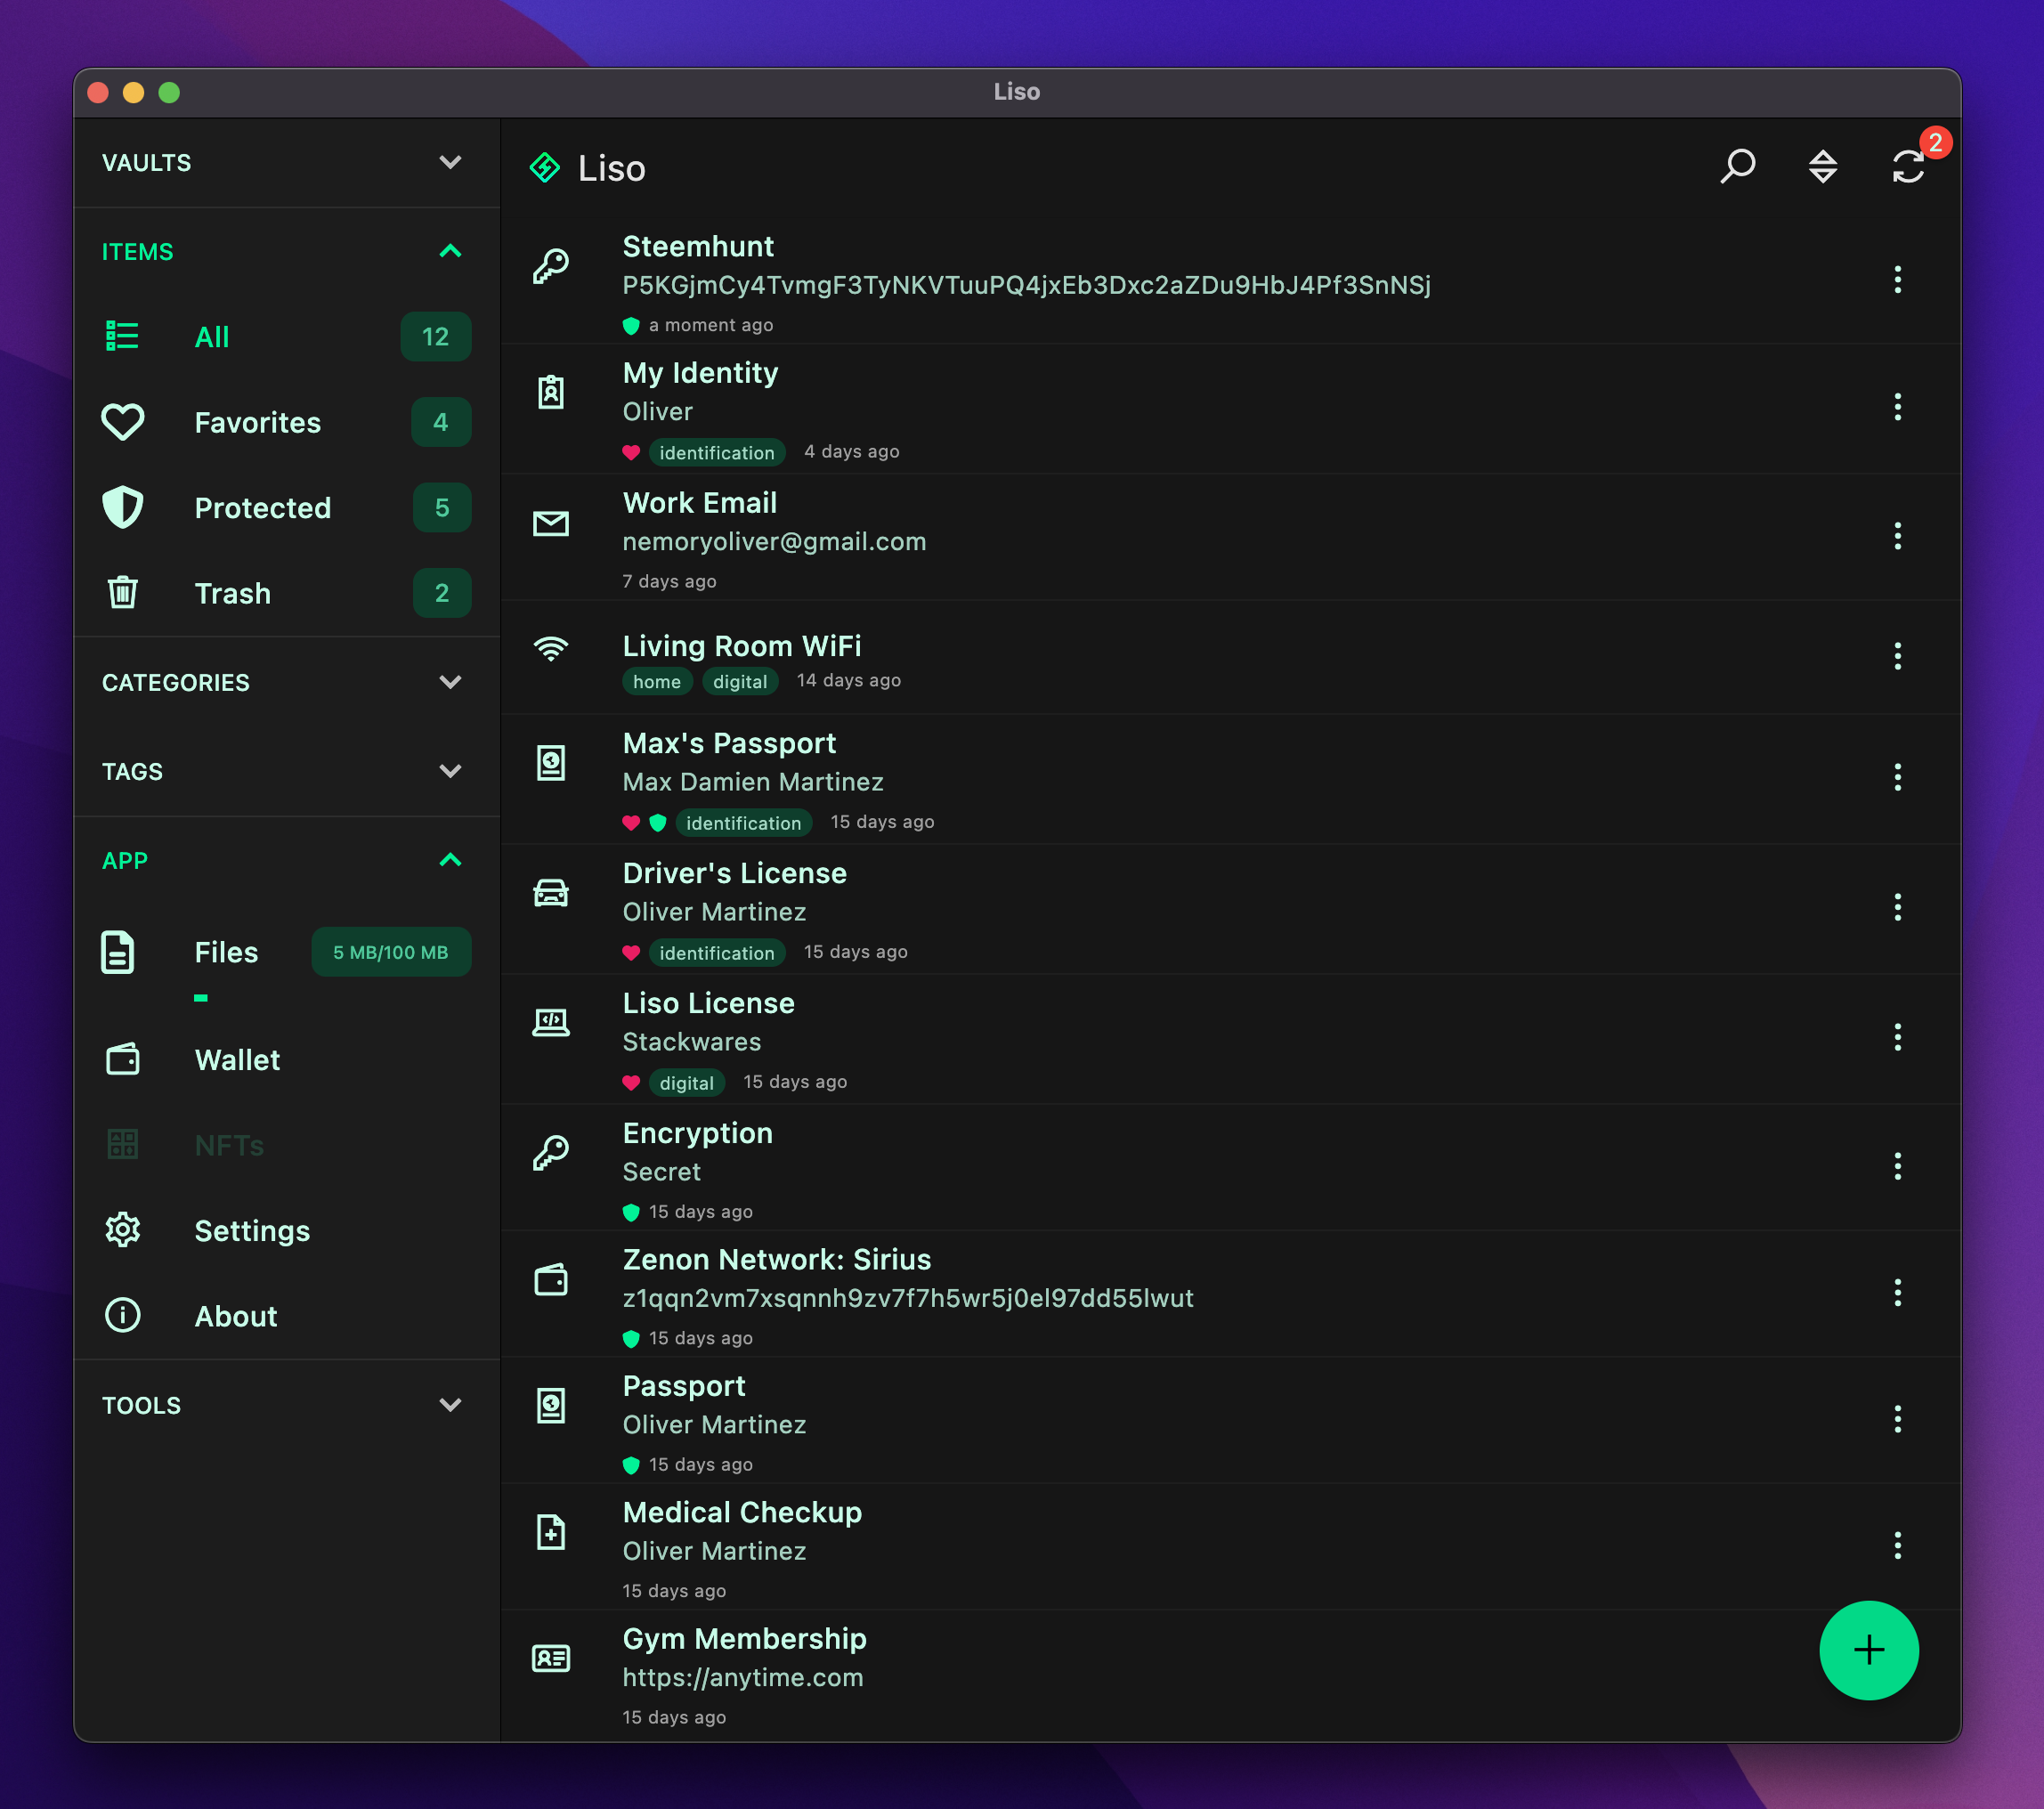
Task: Click the About info icon
Action: (123, 1315)
